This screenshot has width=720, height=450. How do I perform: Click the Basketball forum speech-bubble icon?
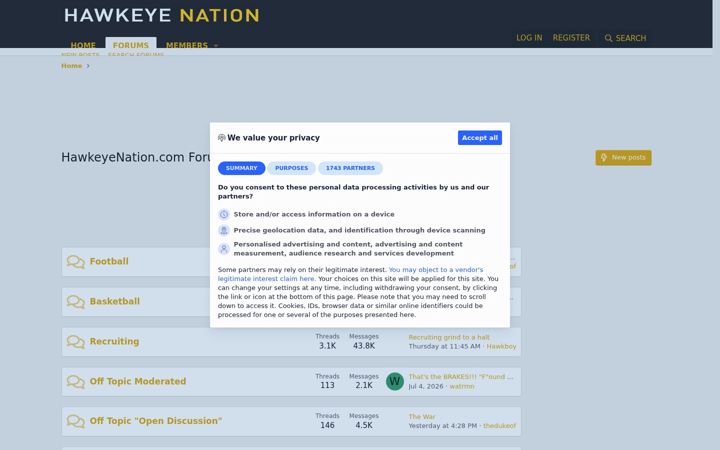tap(76, 302)
